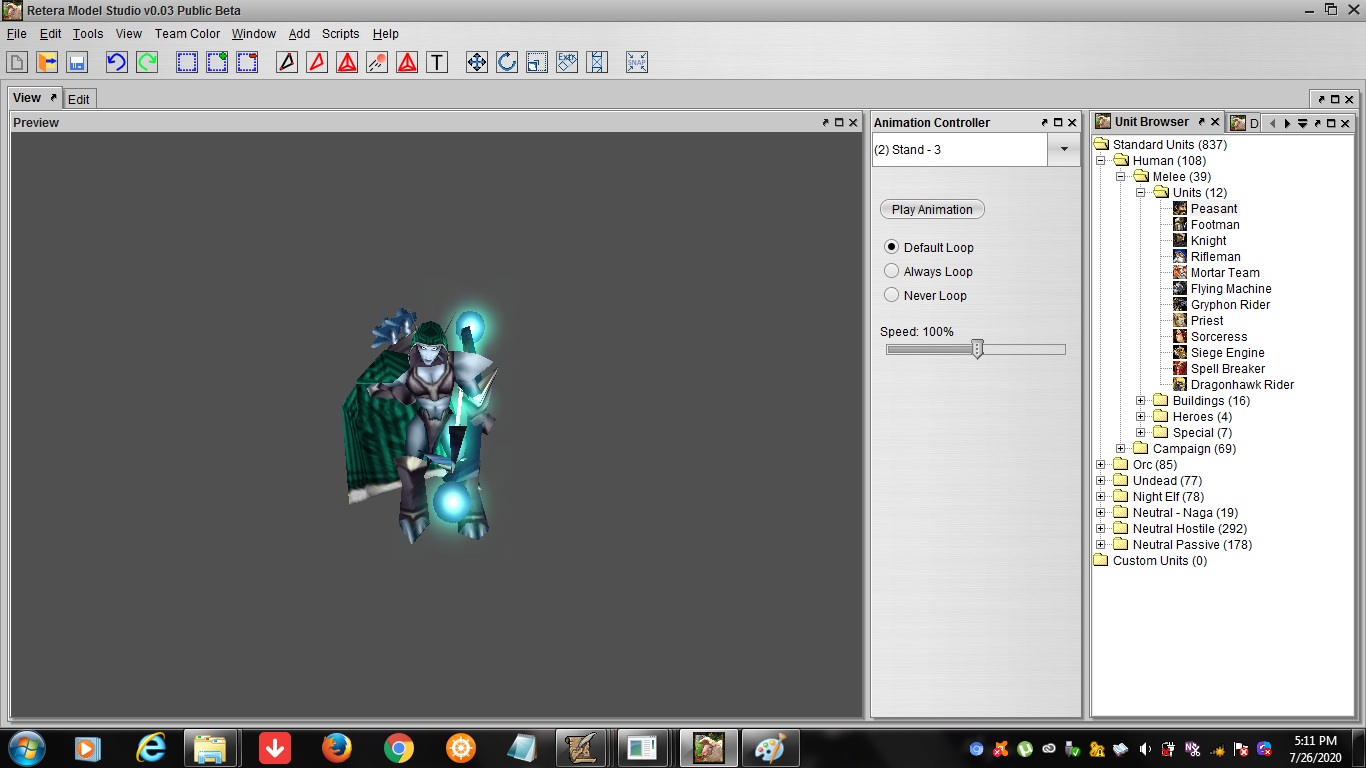Expand the Heroes (4) node

pyautogui.click(x=1141, y=417)
